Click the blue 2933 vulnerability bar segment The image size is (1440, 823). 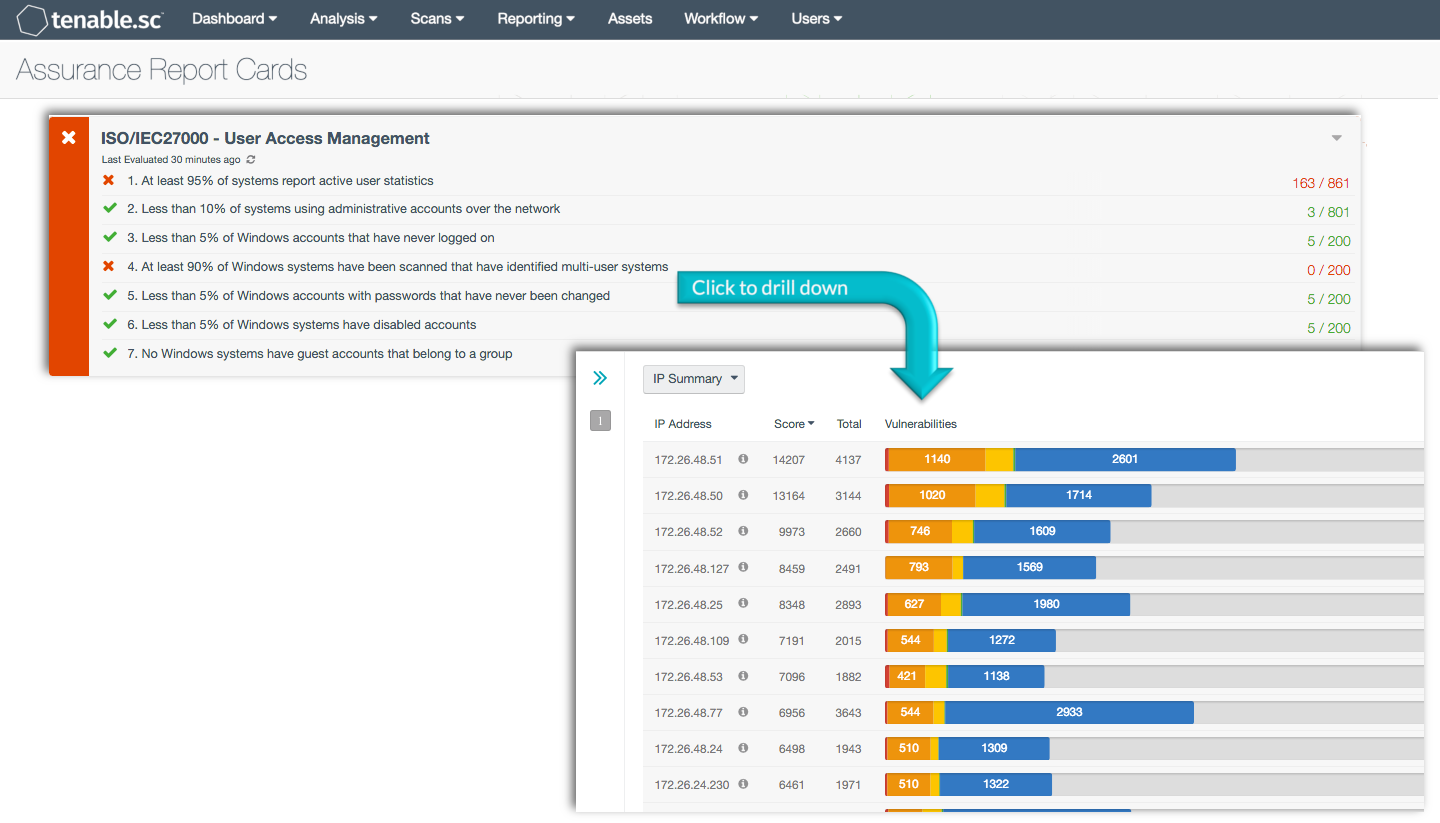[x=1069, y=712]
